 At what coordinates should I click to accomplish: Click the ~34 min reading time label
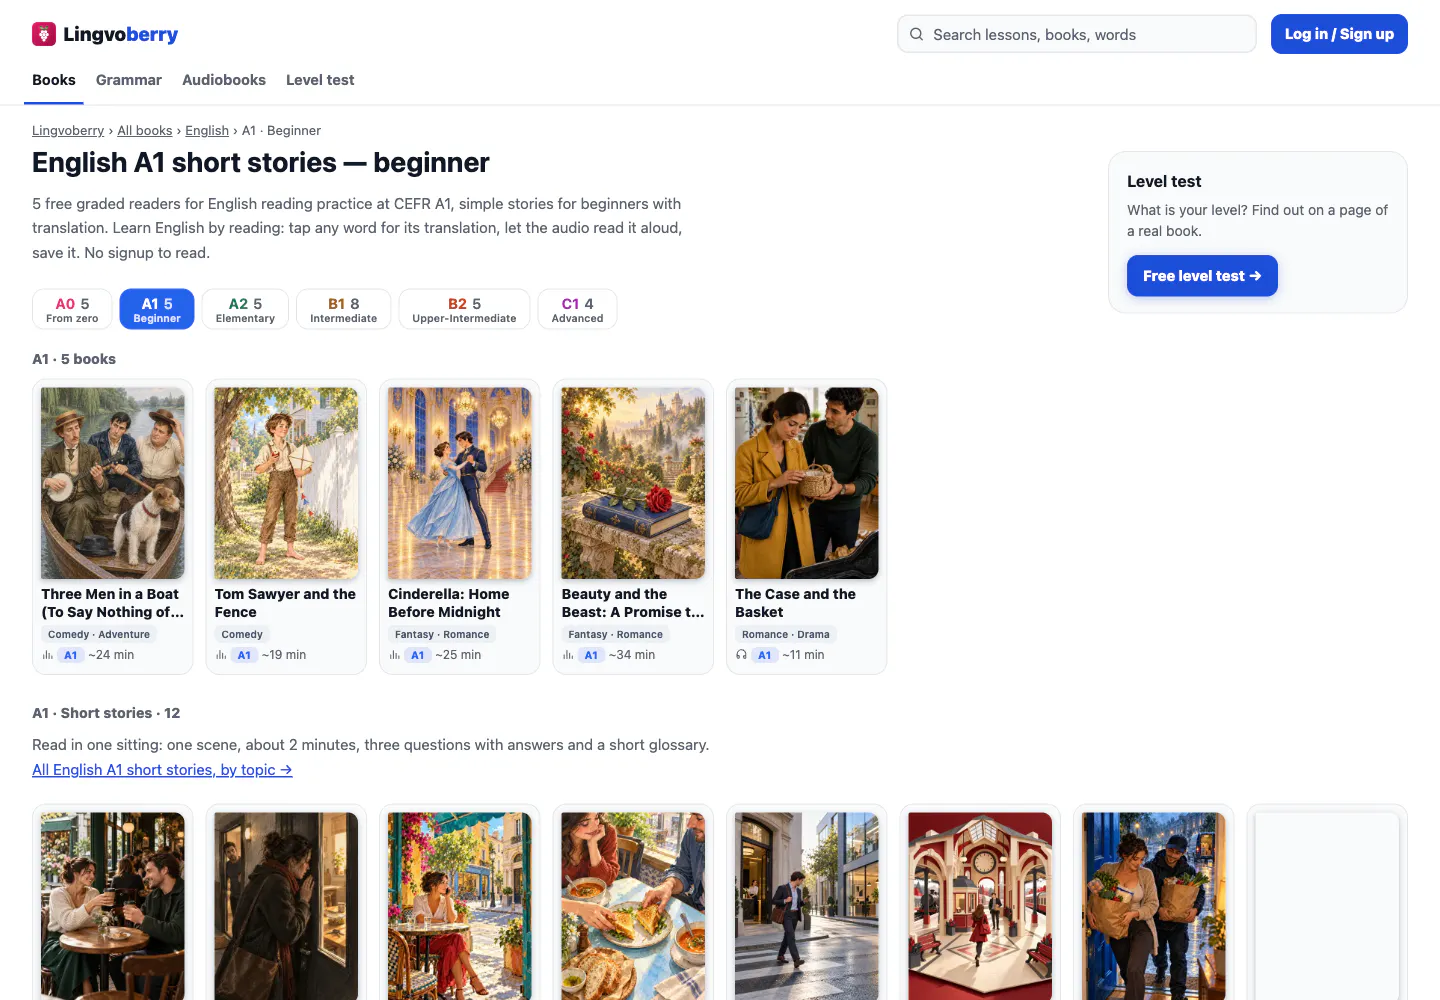pyautogui.click(x=632, y=655)
